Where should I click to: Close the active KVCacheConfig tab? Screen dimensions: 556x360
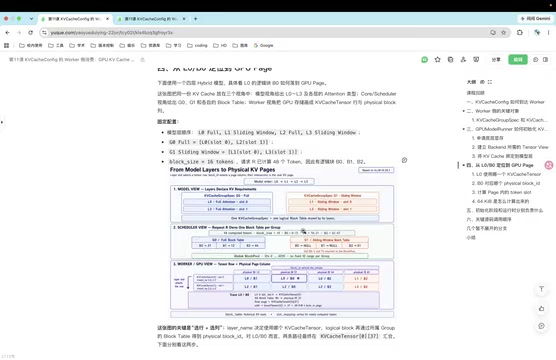click(107, 19)
